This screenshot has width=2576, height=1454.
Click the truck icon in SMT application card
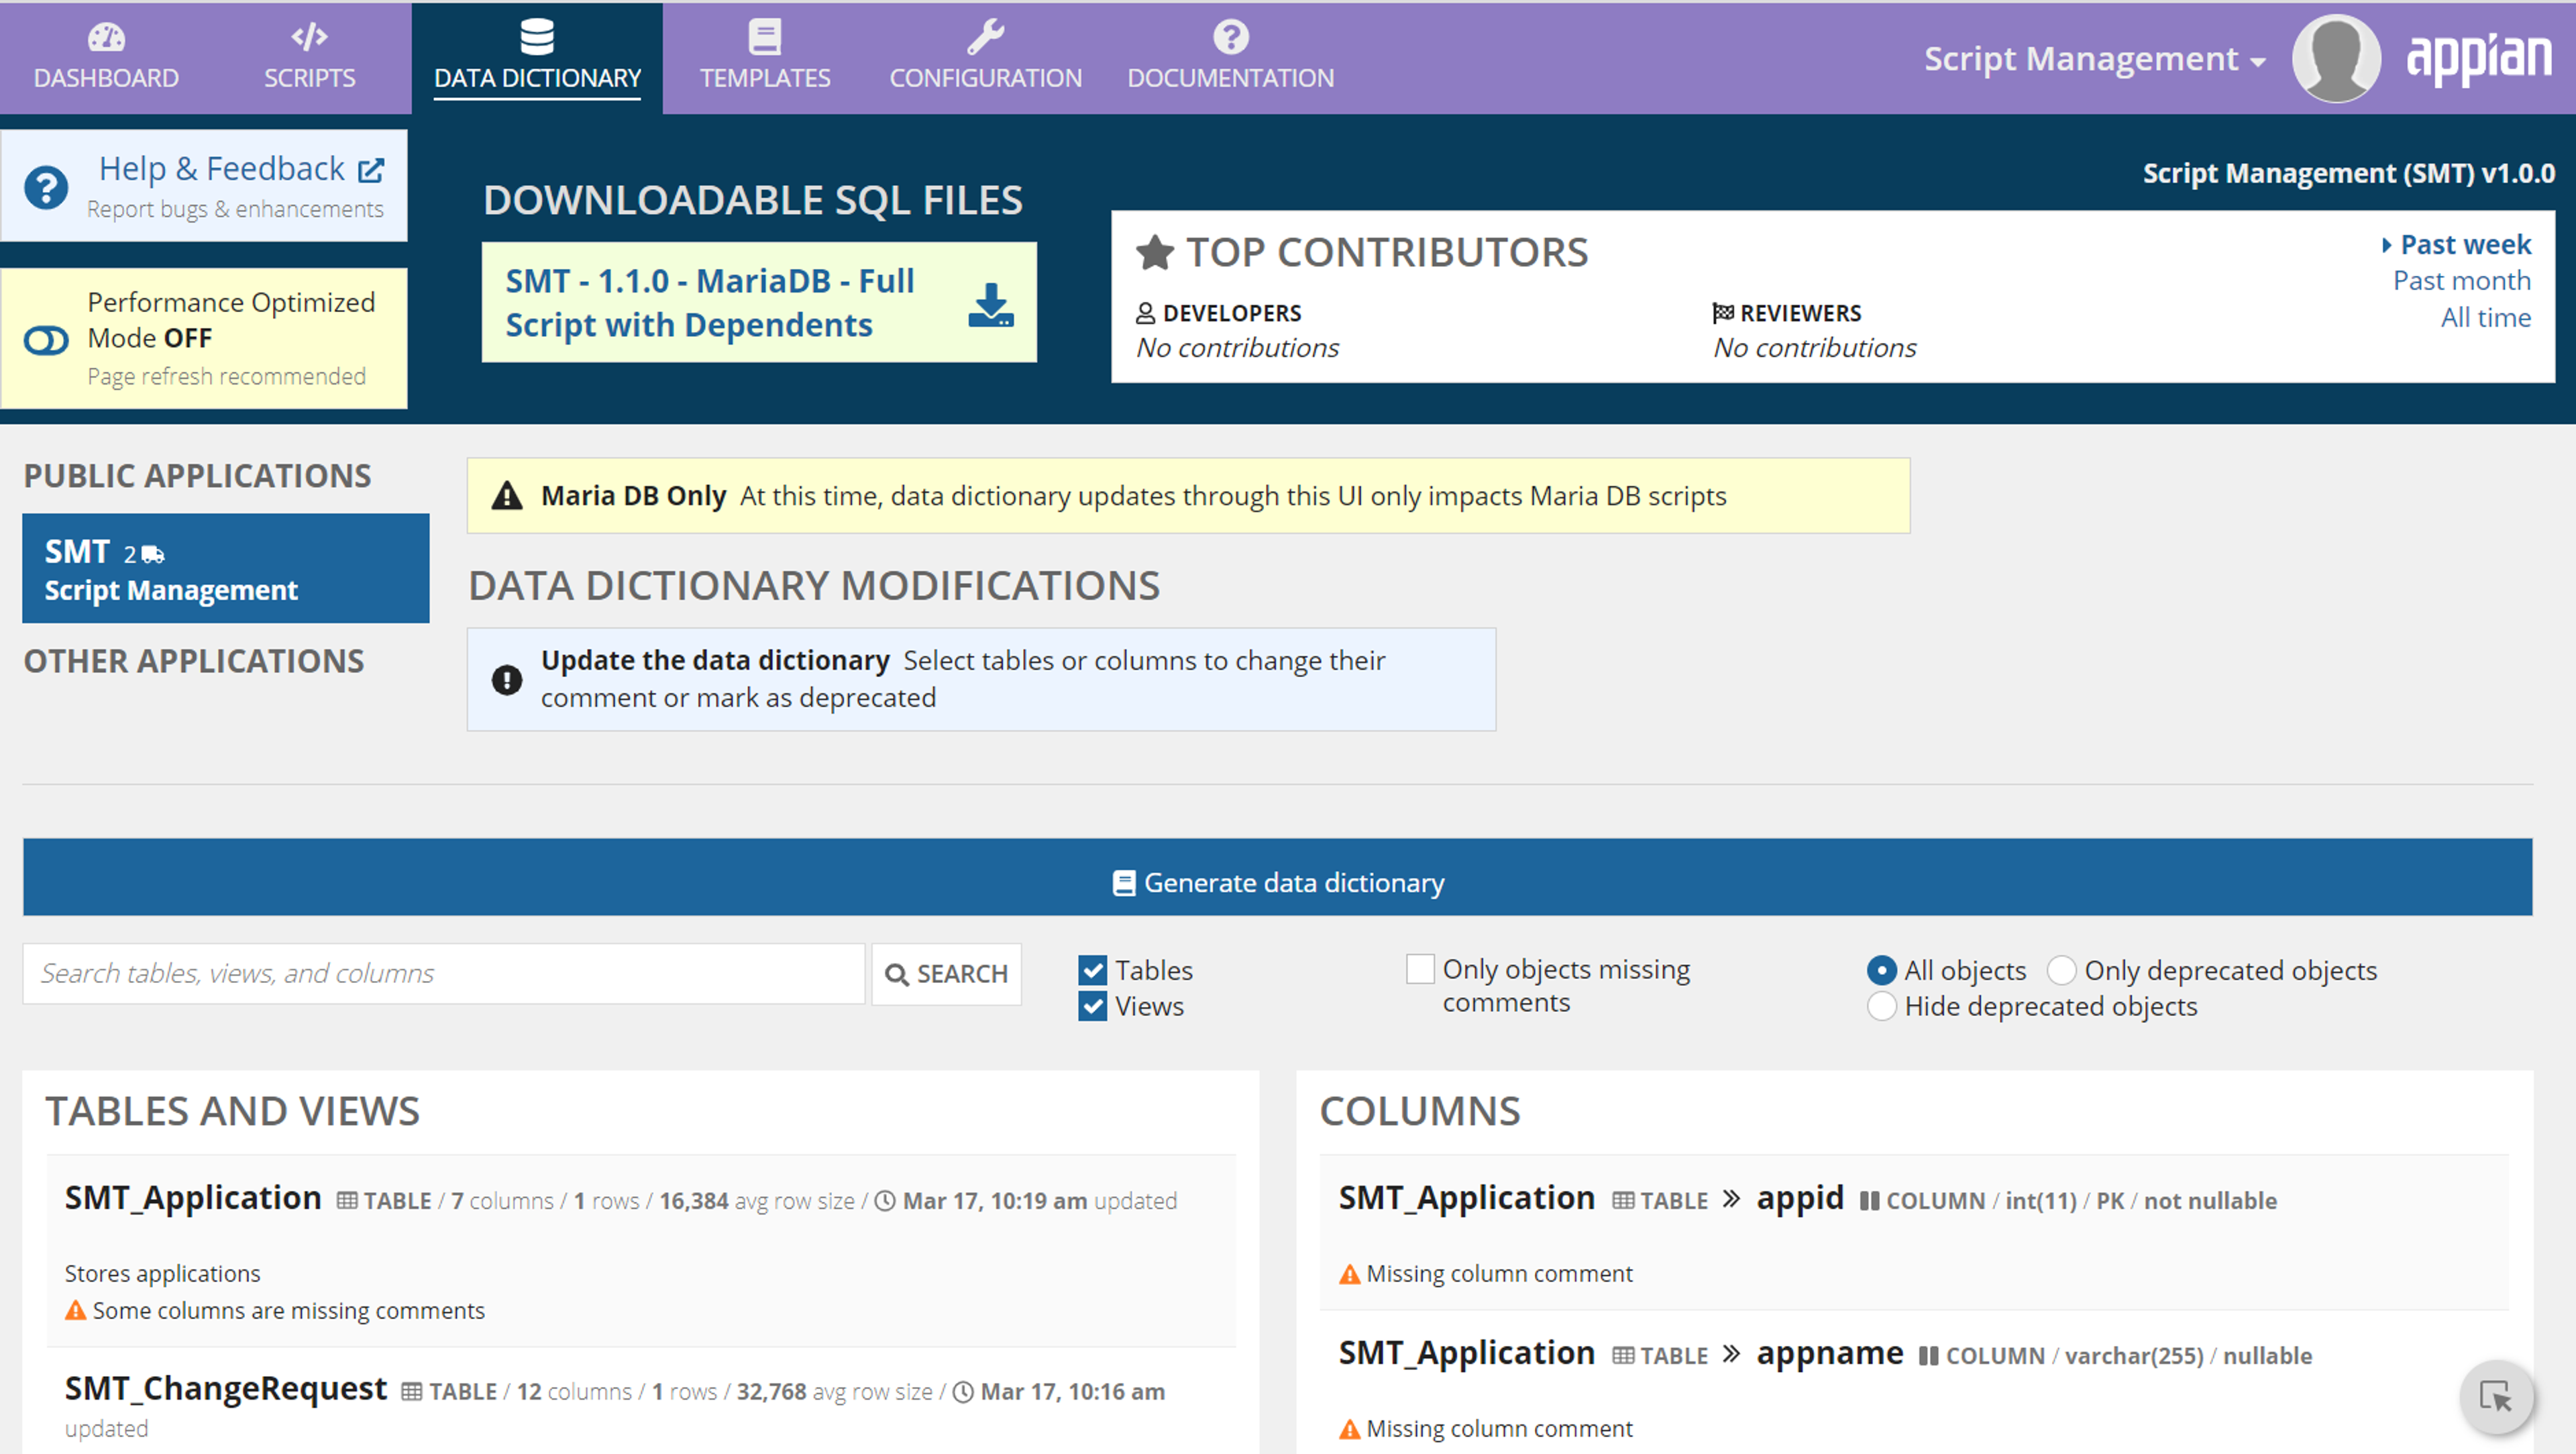pos(153,554)
